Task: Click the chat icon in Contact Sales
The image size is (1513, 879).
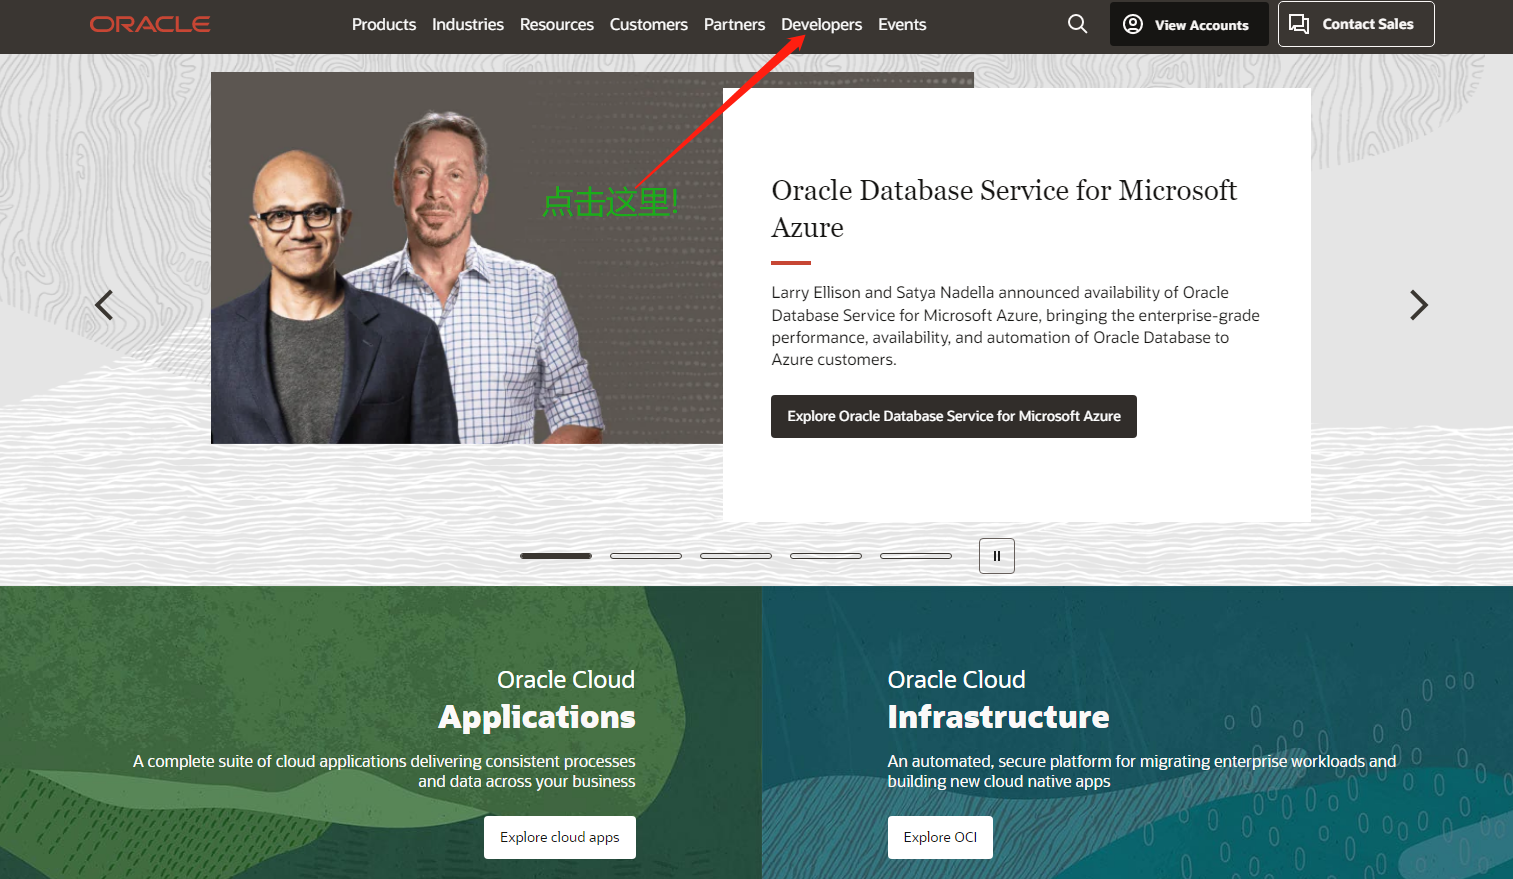Action: click(x=1299, y=24)
